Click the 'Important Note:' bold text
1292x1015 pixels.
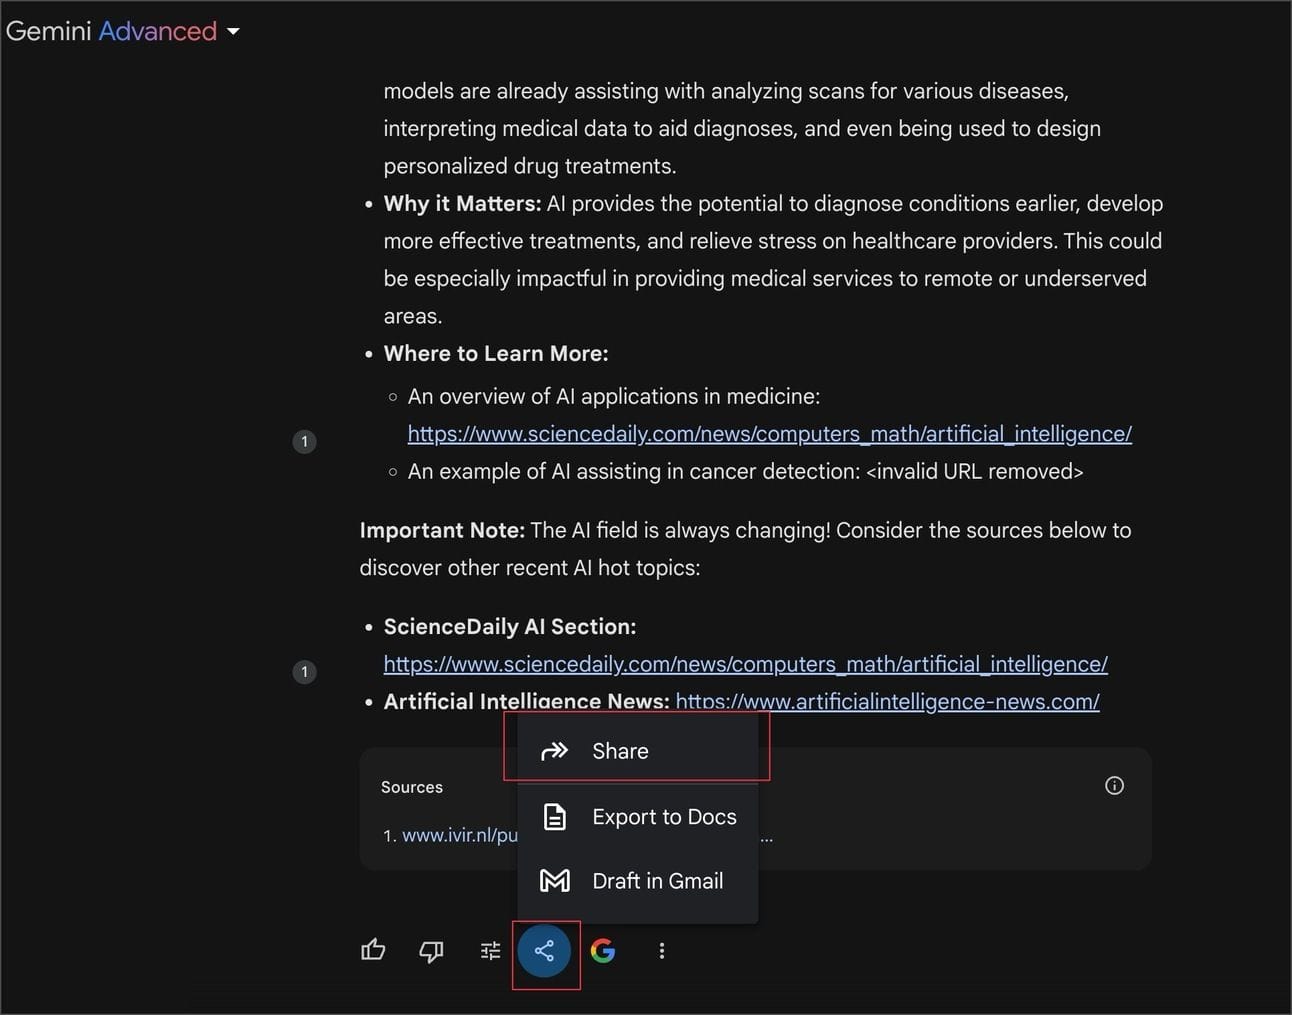click(442, 531)
